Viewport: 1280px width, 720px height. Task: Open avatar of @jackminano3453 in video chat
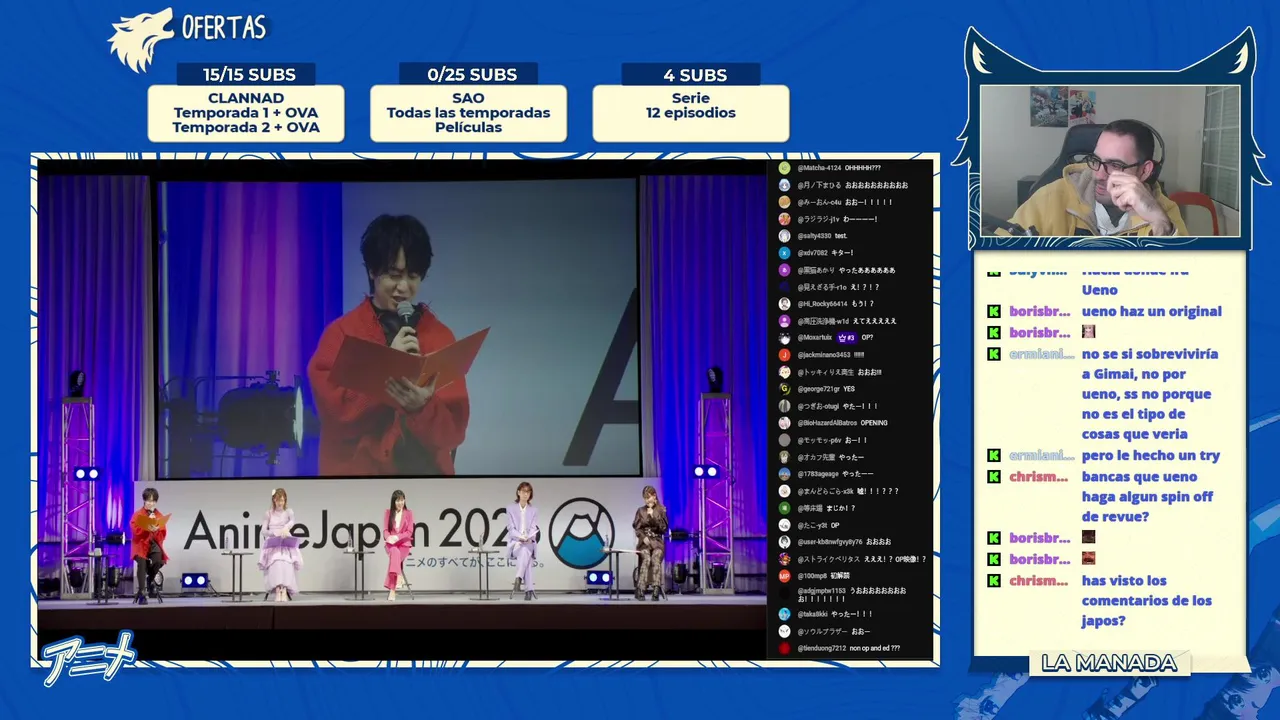click(x=785, y=355)
